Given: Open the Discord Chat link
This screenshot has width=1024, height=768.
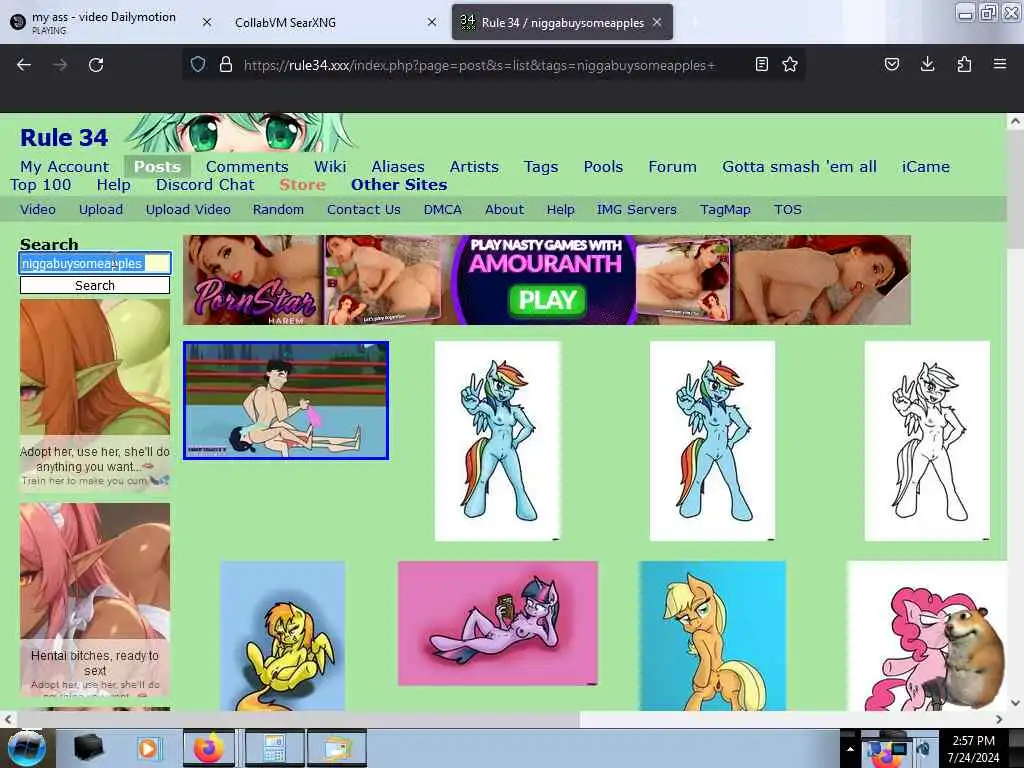Looking at the screenshot, I should tap(205, 185).
